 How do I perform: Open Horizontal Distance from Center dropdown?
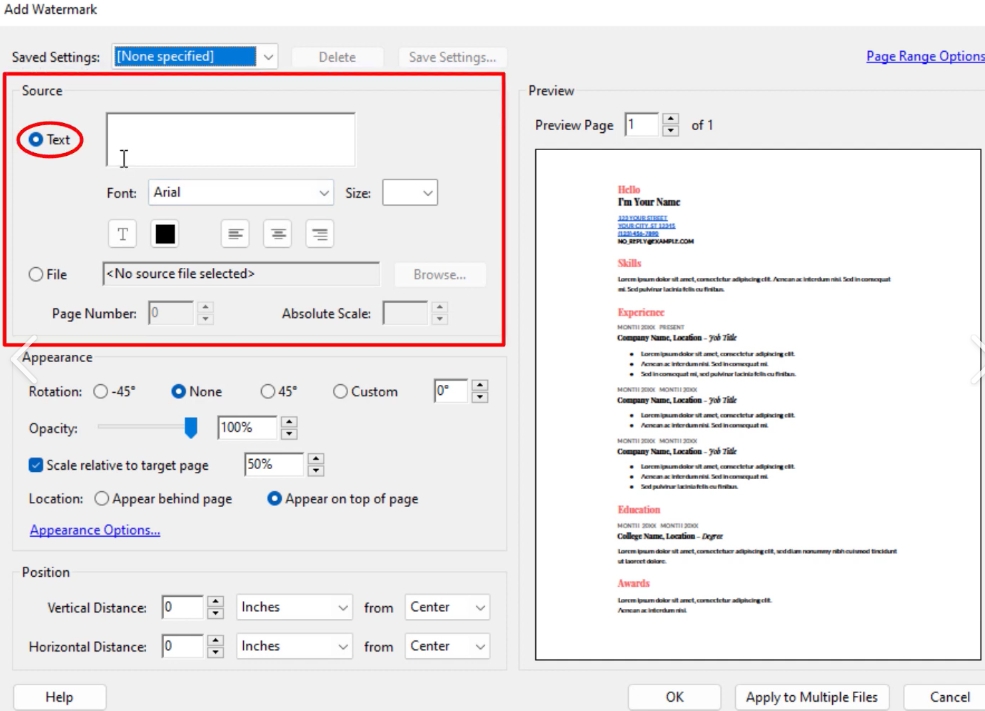pos(447,646)
